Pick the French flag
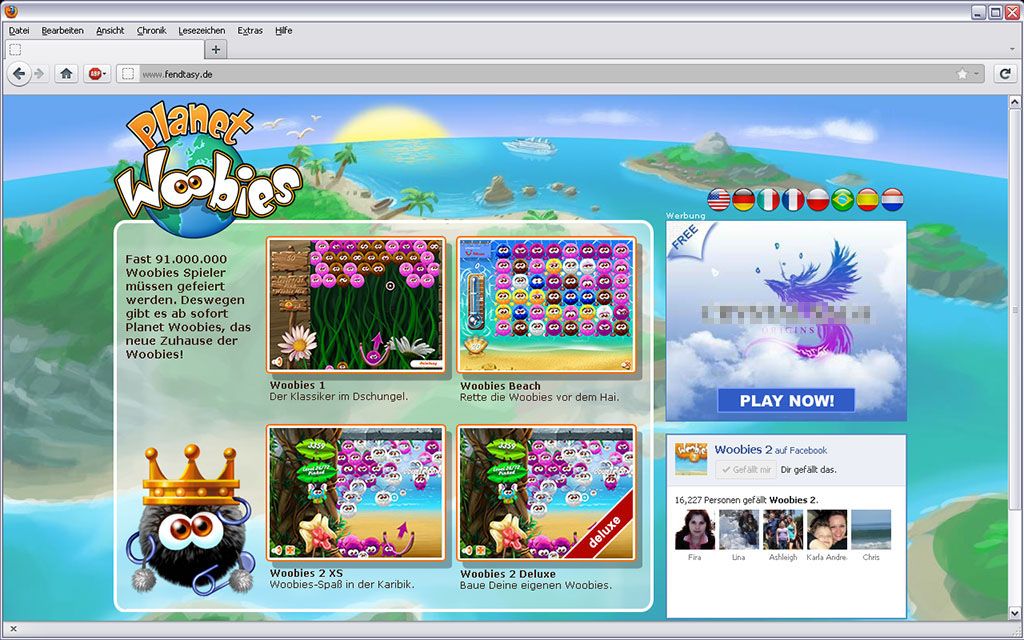 (x=793, y=200)
